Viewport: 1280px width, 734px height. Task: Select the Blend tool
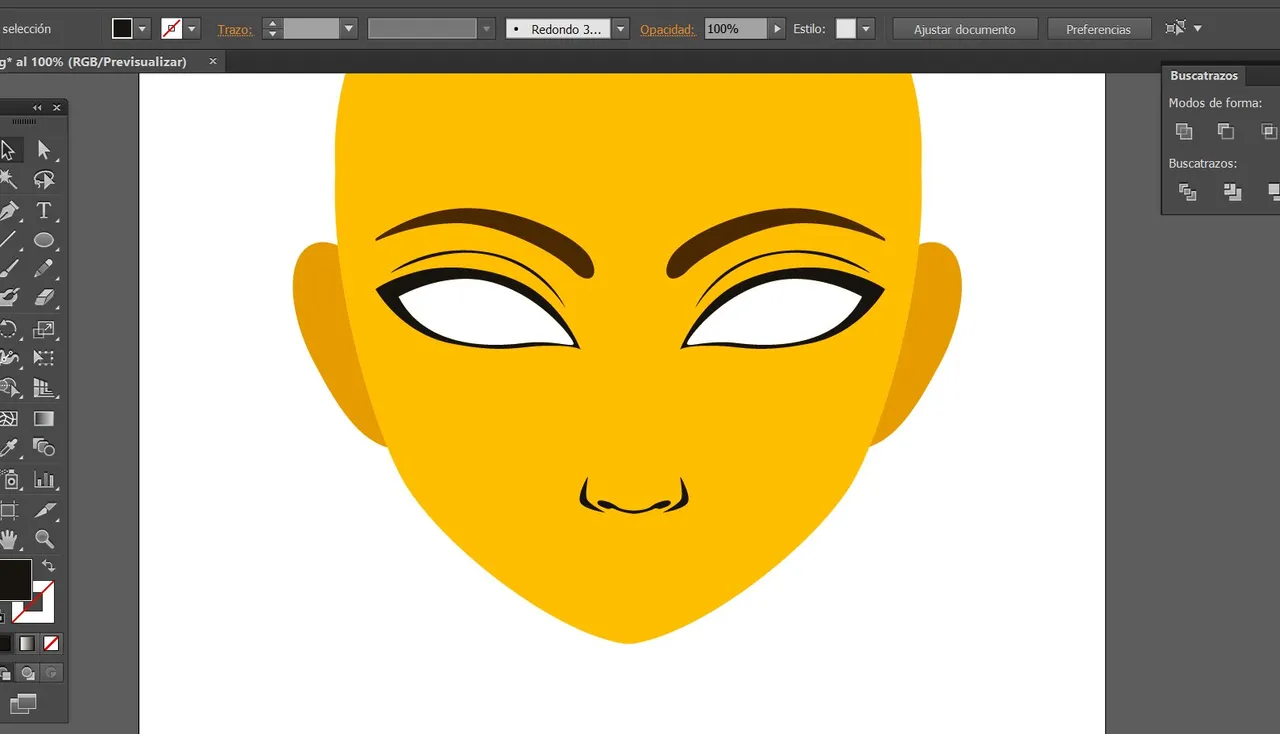pyautogui.click(x=44, y=448)
